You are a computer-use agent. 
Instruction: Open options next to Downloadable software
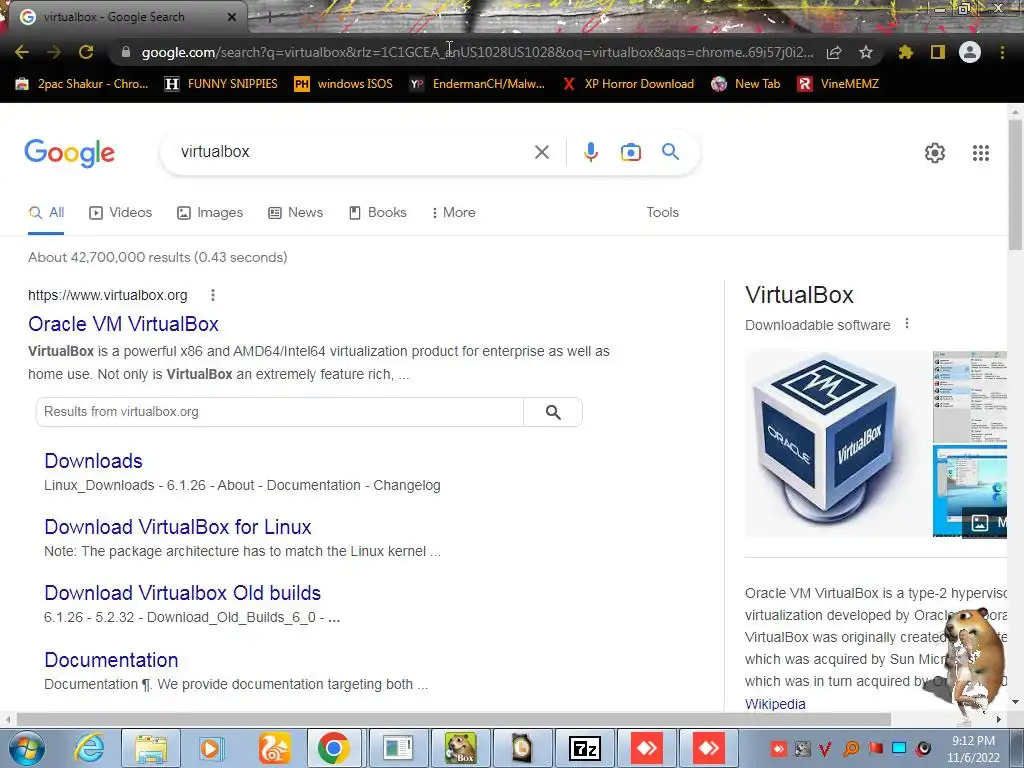tap(906, 324)
